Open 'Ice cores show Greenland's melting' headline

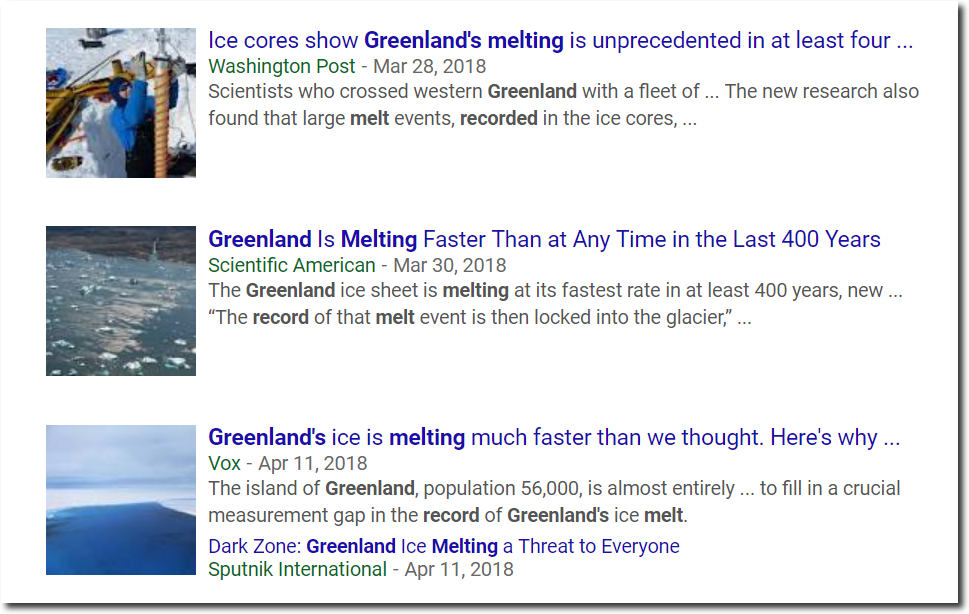[560, 40]
